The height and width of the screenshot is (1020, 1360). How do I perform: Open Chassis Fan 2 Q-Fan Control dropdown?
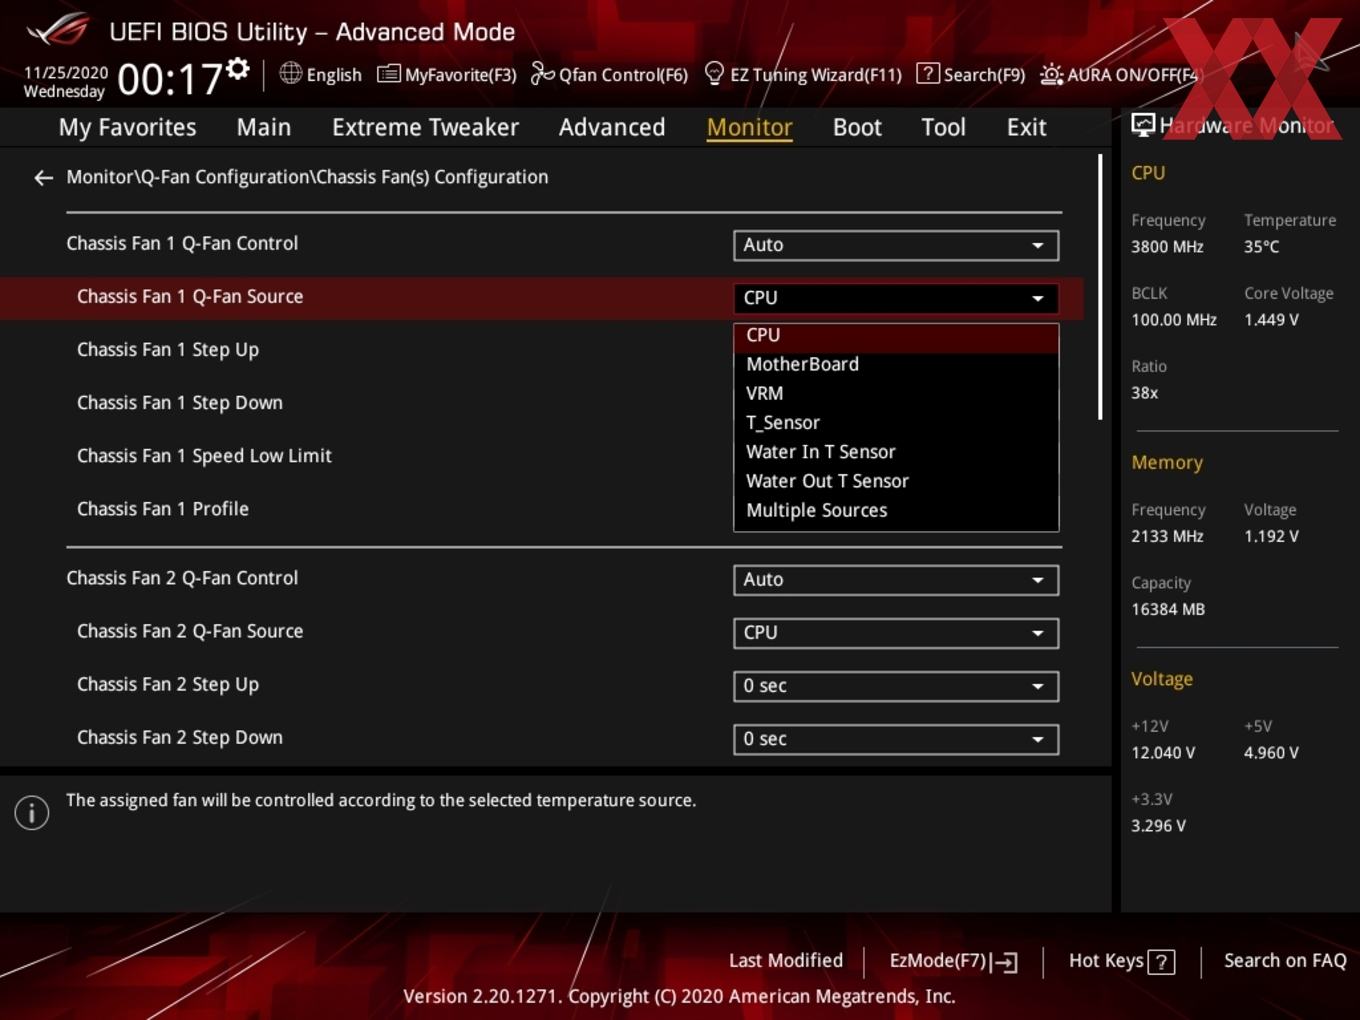896,580
